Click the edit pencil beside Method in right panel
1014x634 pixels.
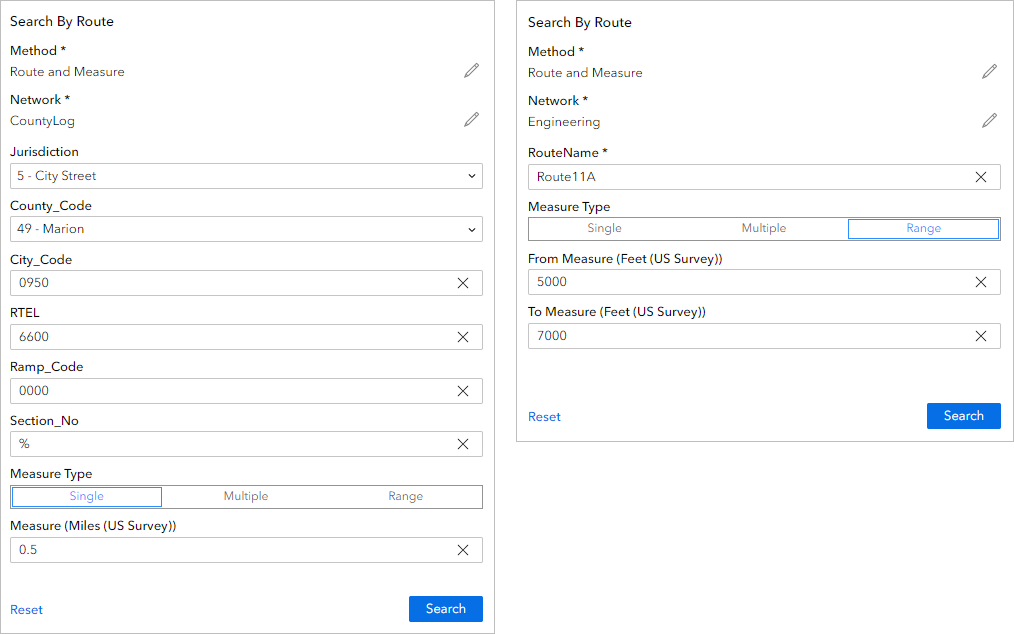tap(989, 71)
